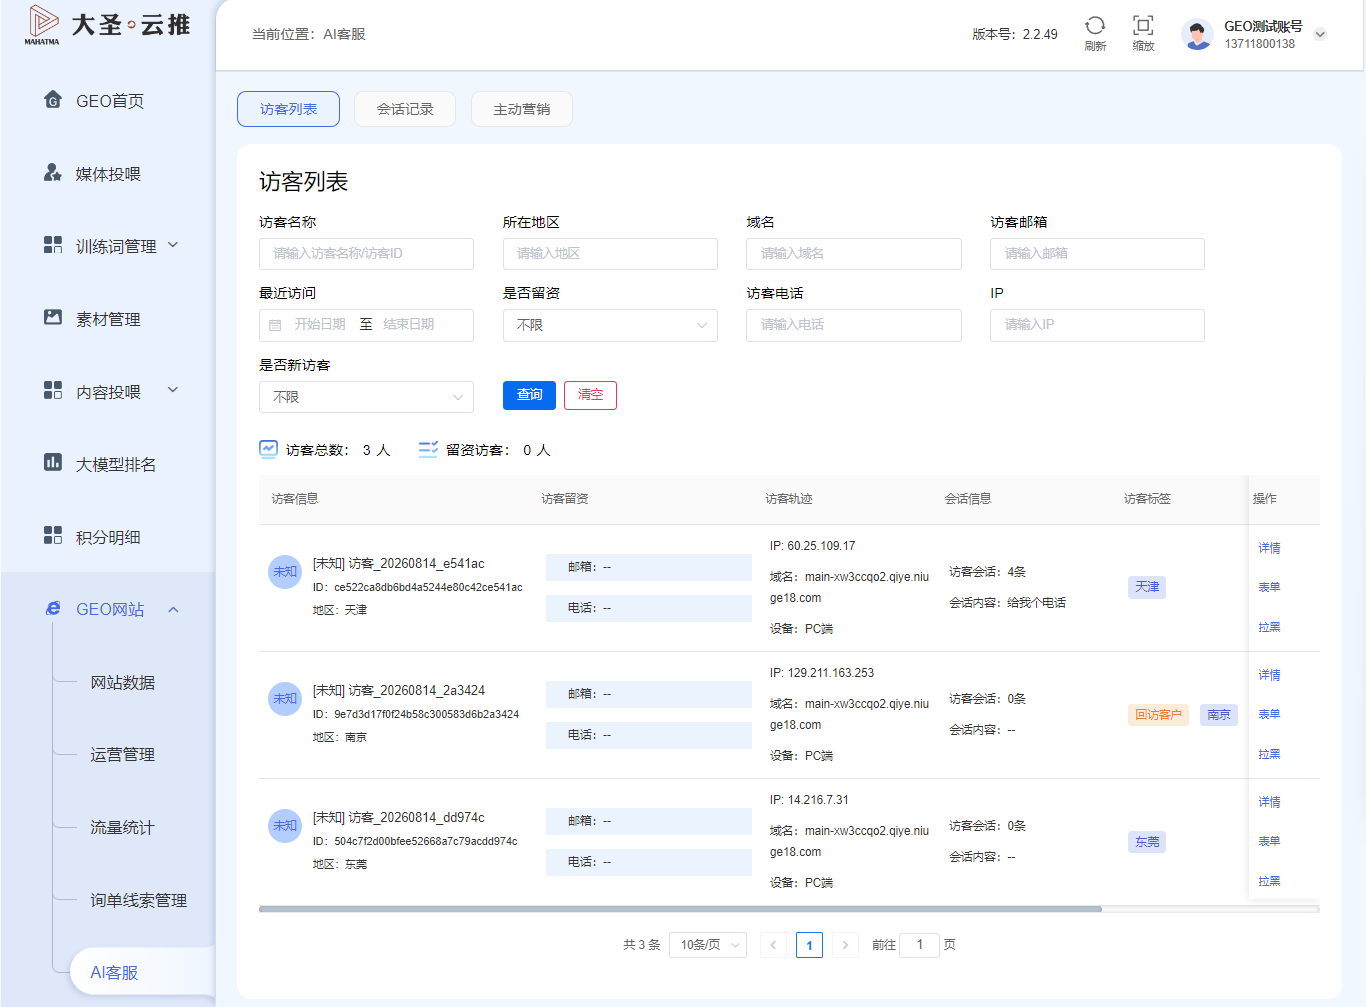The height and width of the screenshot is (1007, 1366).
Task: Click the 刷新 refresh icon
Action: coord(1095,25)
